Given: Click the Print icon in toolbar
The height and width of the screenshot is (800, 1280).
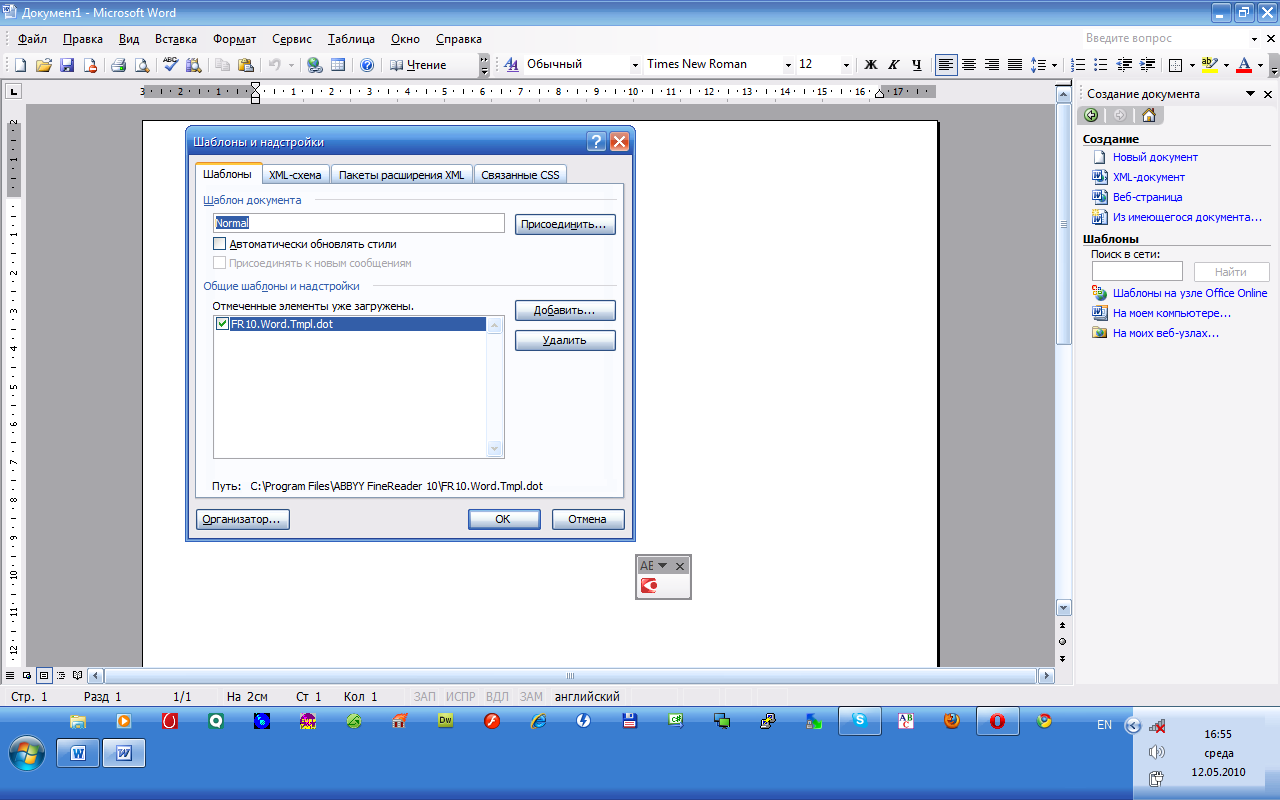Looking at the screenshot, I should pyautogui.click(x=118, y=65).
